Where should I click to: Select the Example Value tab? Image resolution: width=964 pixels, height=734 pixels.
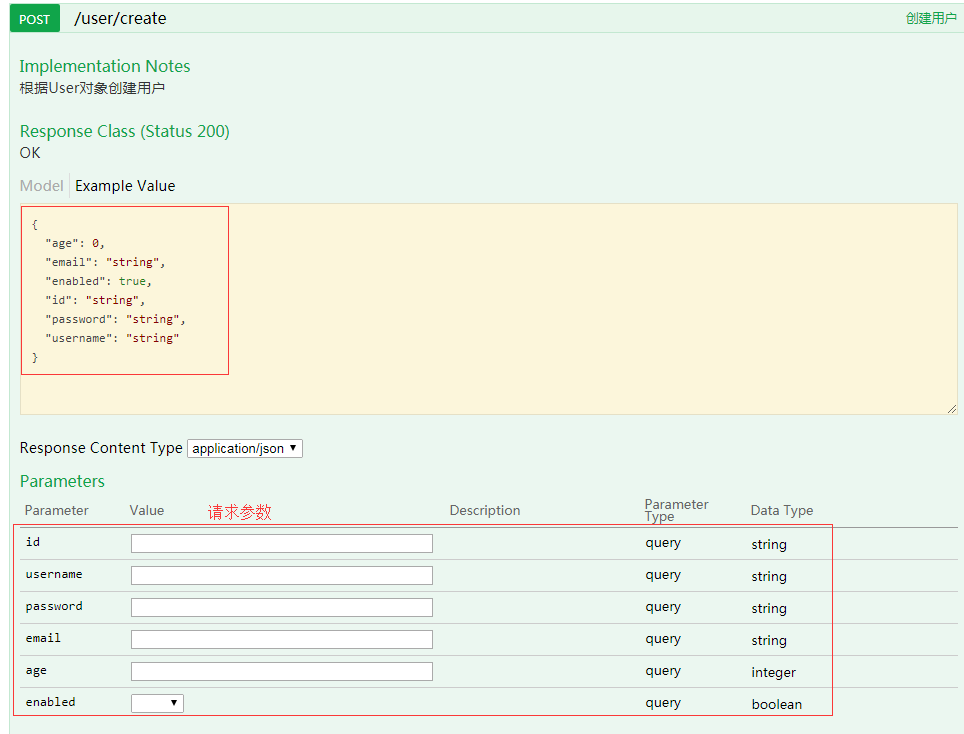[125, 186]
